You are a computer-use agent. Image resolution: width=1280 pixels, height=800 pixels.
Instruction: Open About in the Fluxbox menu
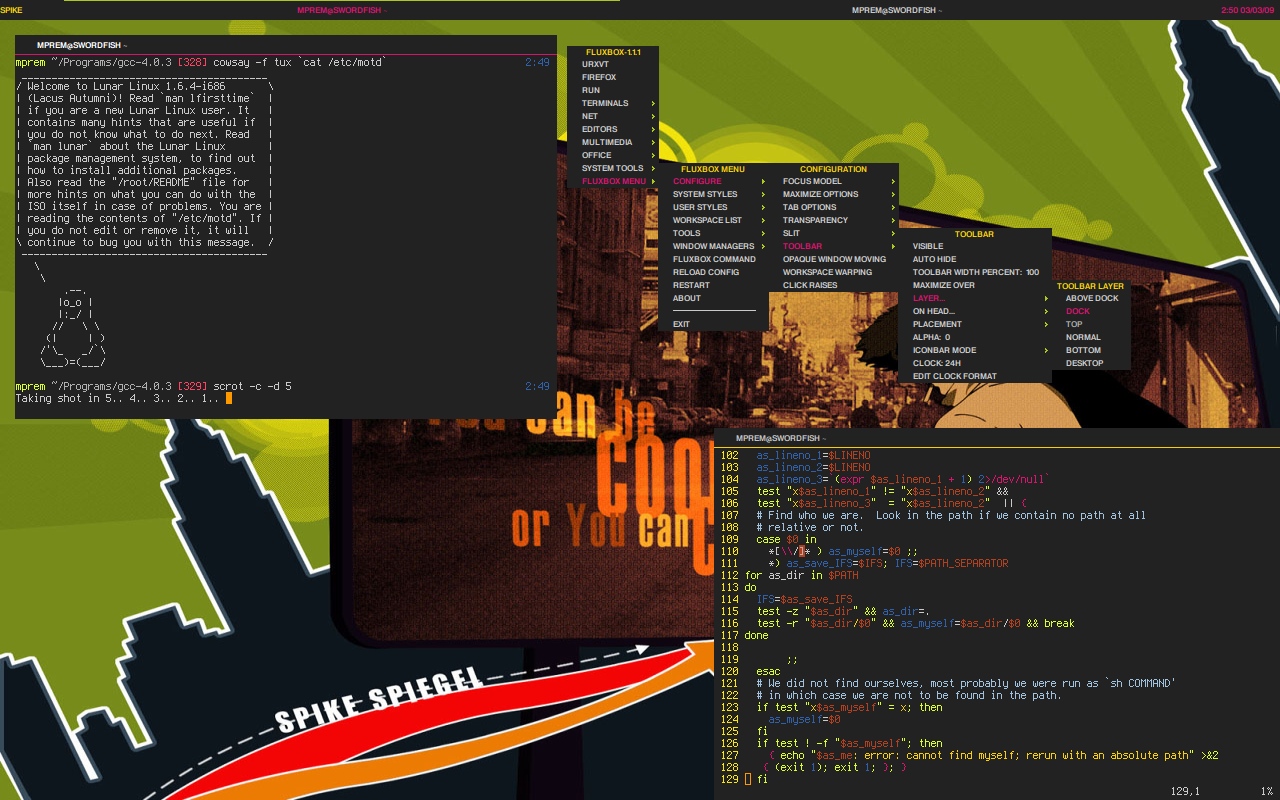[x=714, y=298]
